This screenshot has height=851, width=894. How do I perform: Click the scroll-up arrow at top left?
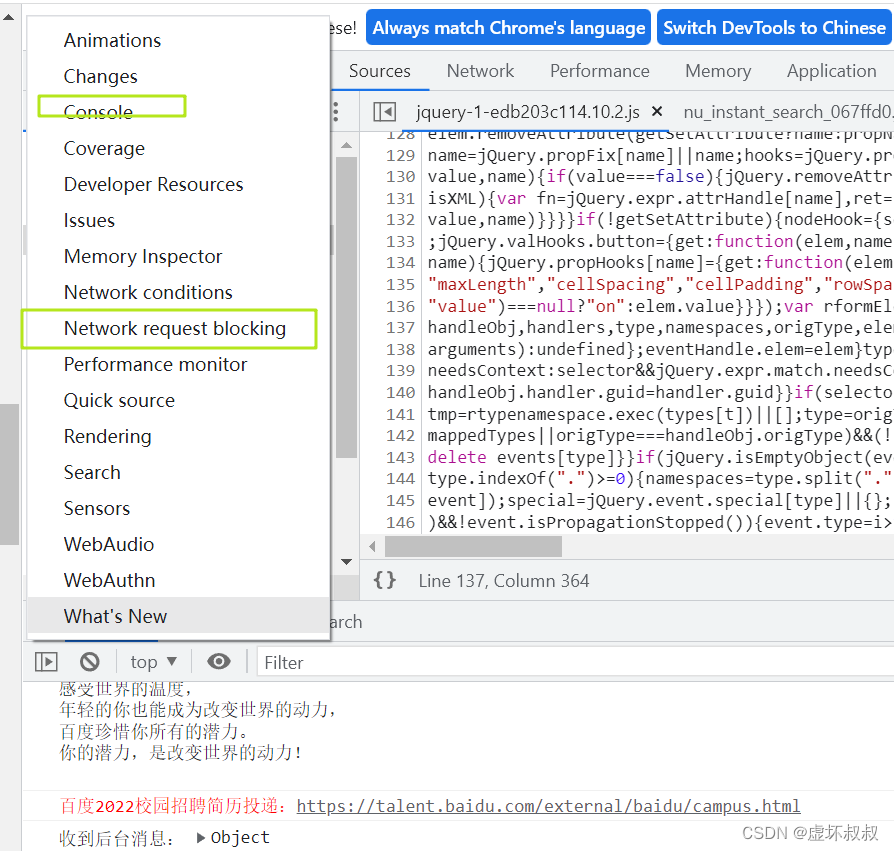pos(9,17)
